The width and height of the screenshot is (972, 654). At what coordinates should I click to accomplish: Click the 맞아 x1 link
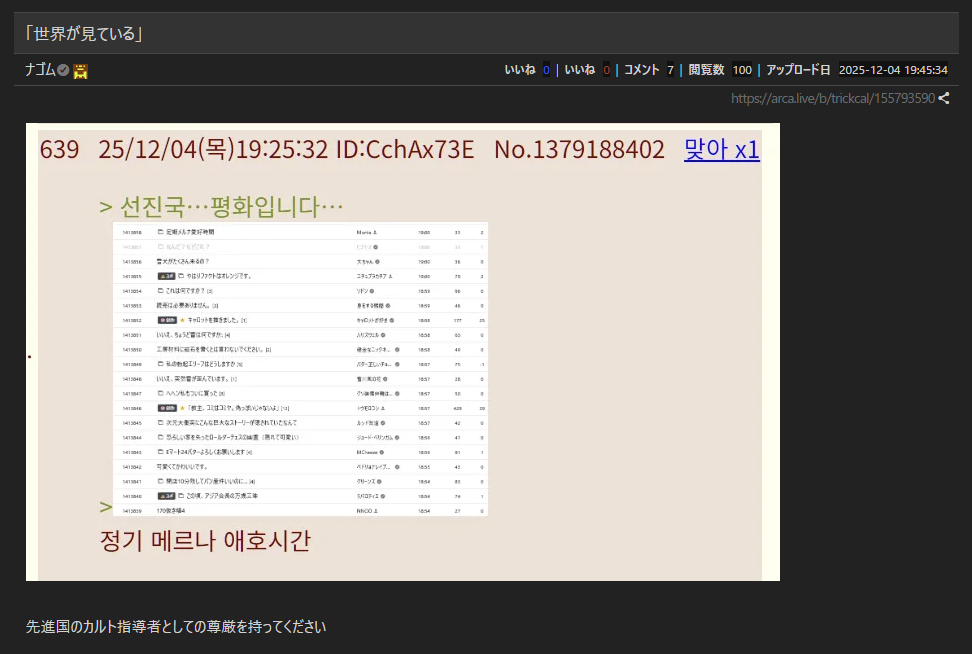point(721,150)
